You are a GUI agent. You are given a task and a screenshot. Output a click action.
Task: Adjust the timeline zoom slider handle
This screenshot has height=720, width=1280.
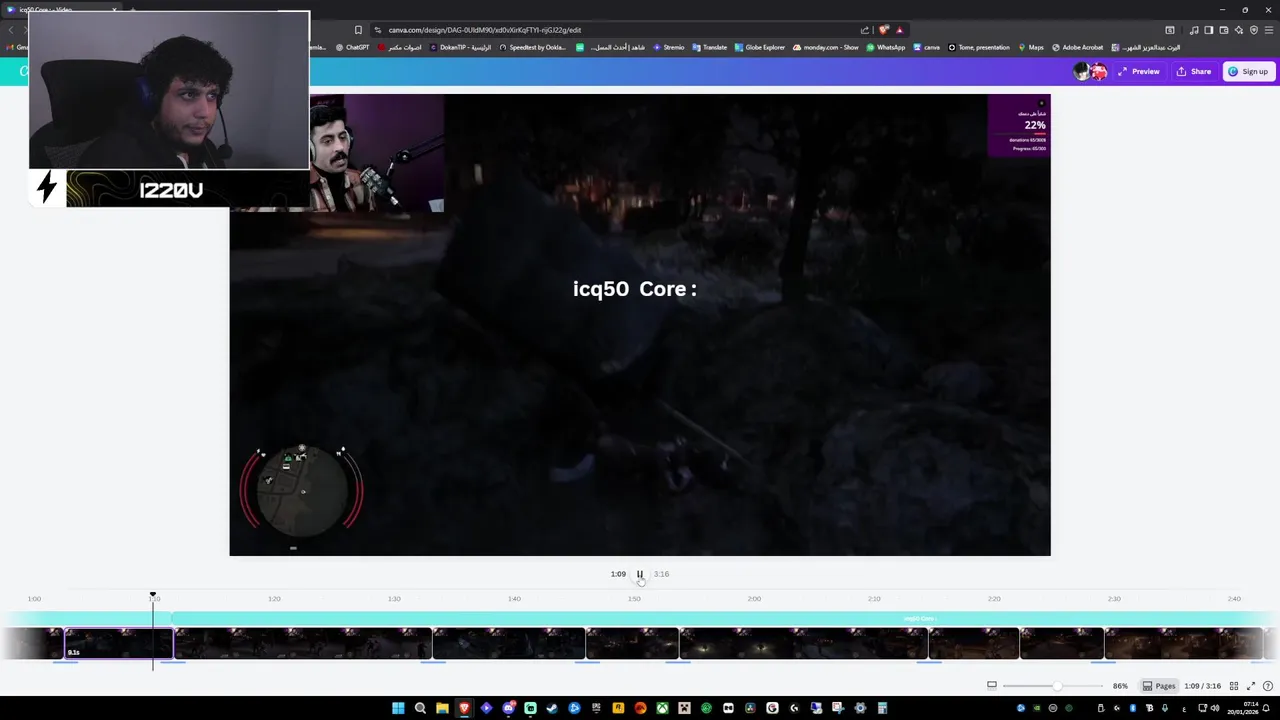tap(1057, 686)
